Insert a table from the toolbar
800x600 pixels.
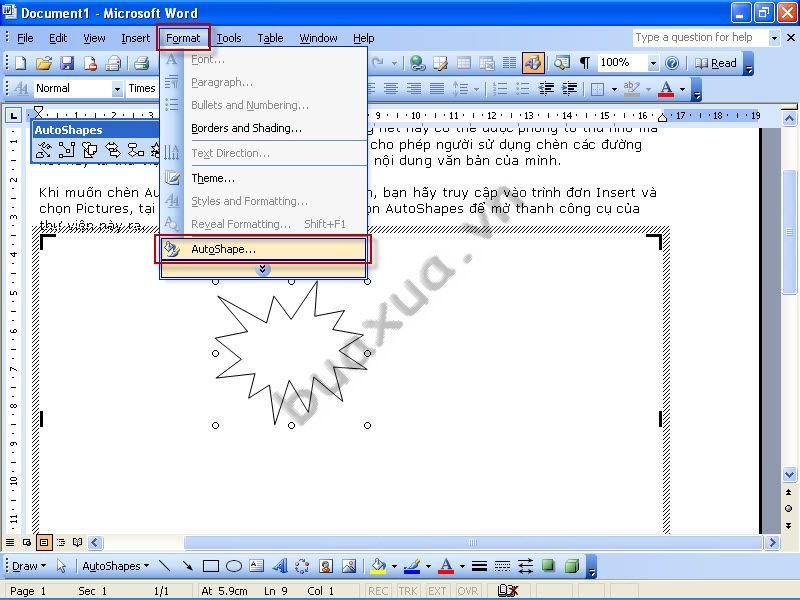464,63
